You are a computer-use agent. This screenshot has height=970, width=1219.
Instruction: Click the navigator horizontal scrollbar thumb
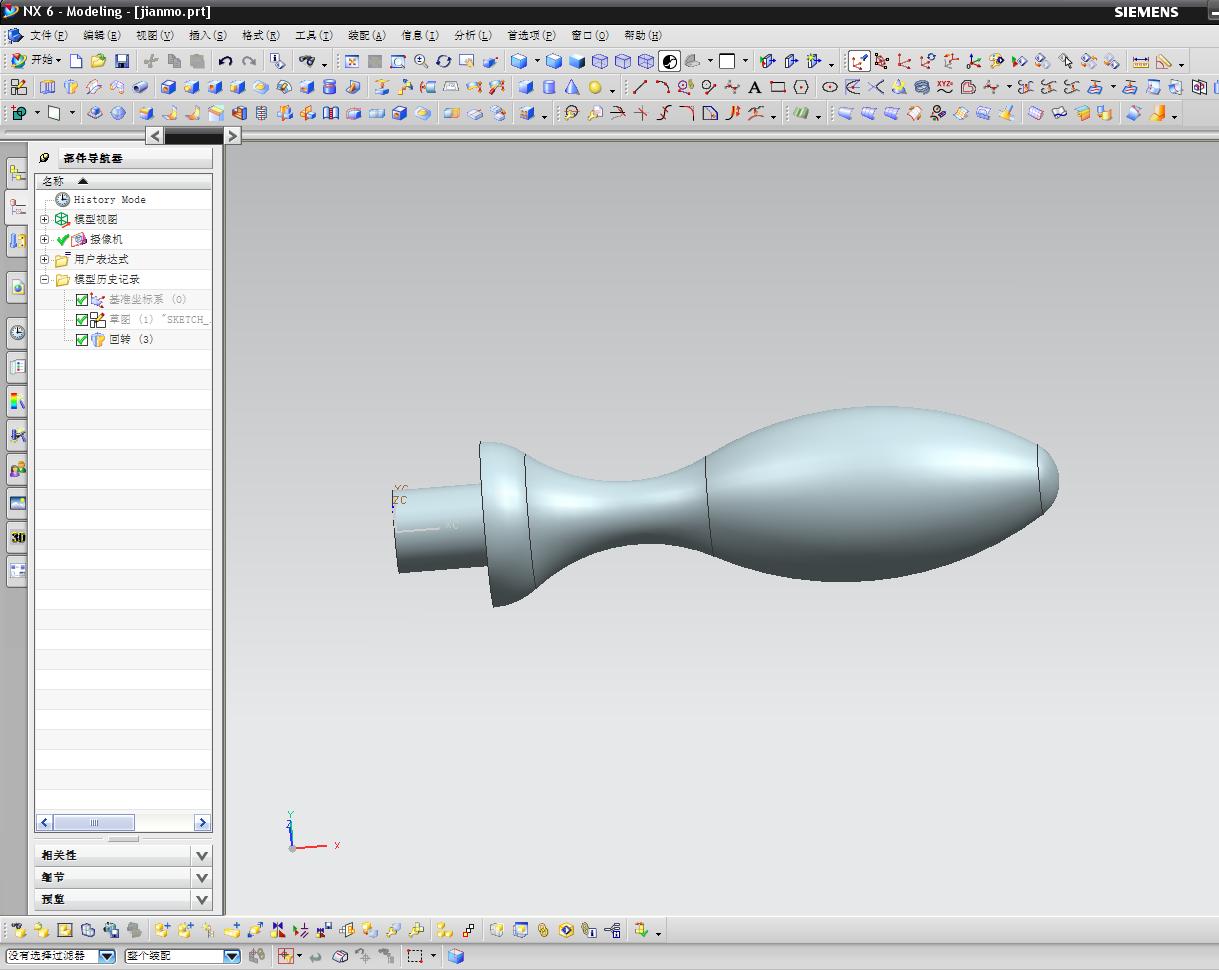[x=94, y=823]
